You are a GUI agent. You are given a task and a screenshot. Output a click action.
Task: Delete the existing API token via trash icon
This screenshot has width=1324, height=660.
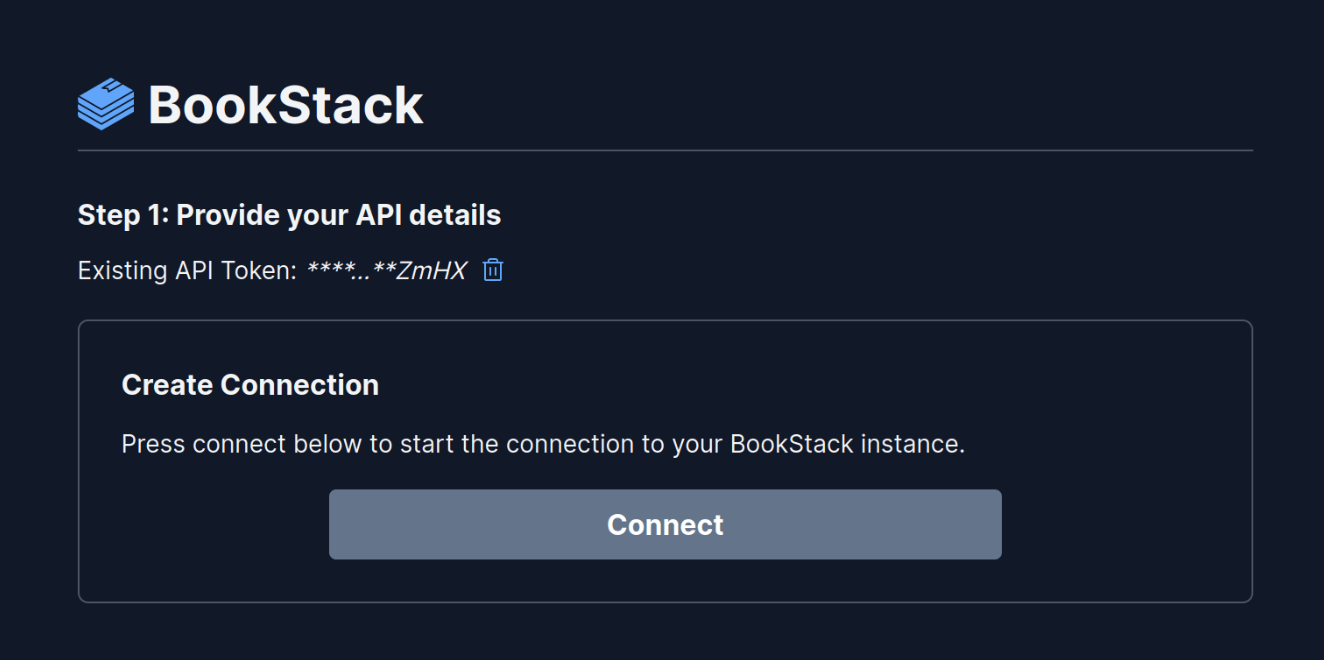pos(491,269)
